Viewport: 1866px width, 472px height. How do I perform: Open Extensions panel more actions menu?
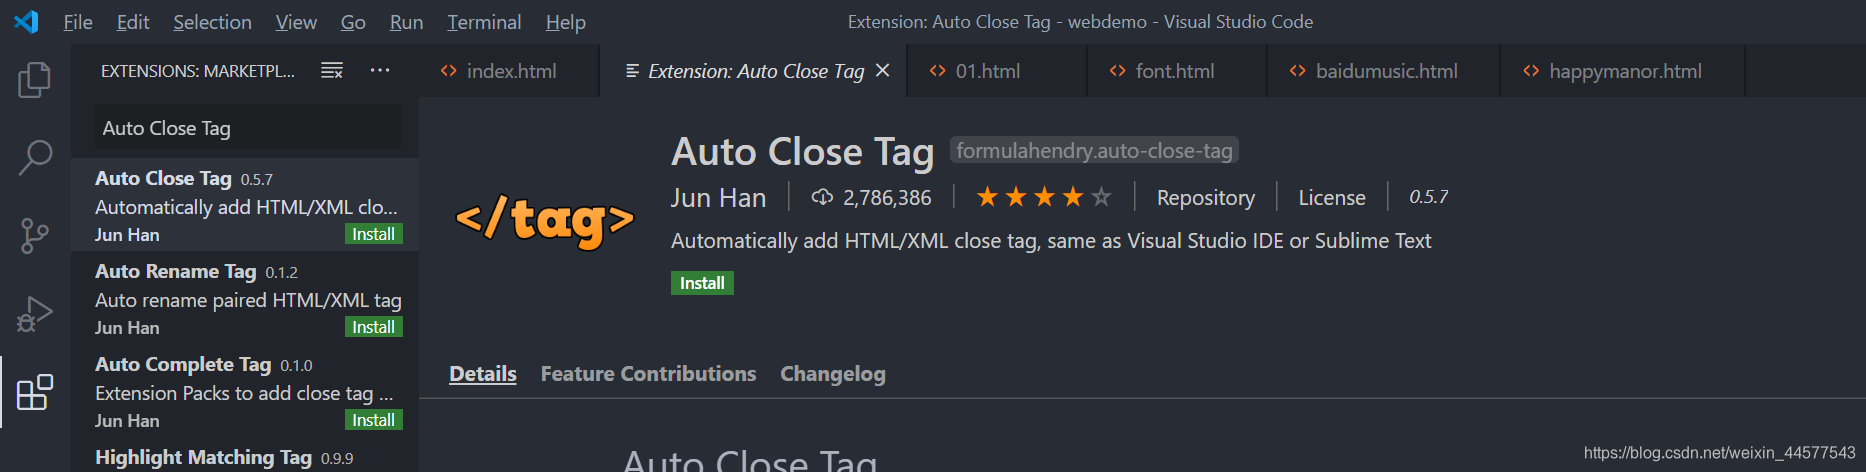[380, 70]
